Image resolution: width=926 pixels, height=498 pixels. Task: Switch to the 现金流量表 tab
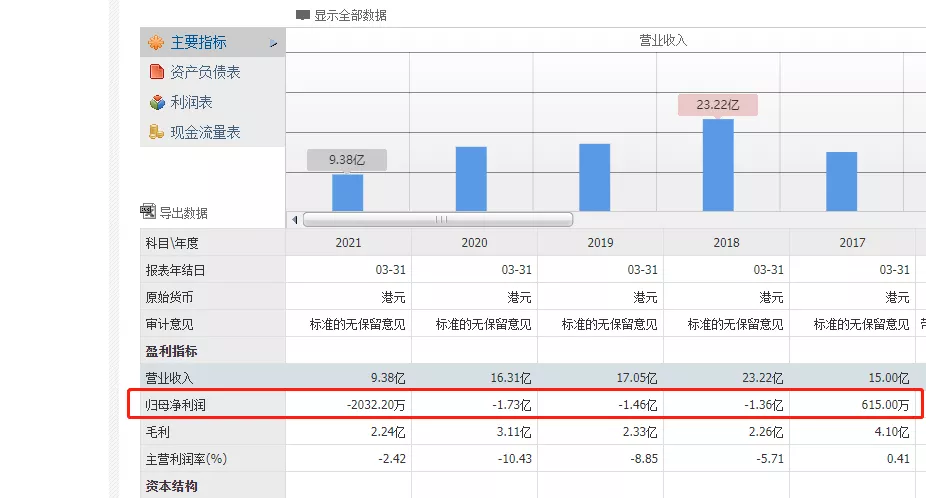click(213, 132)
